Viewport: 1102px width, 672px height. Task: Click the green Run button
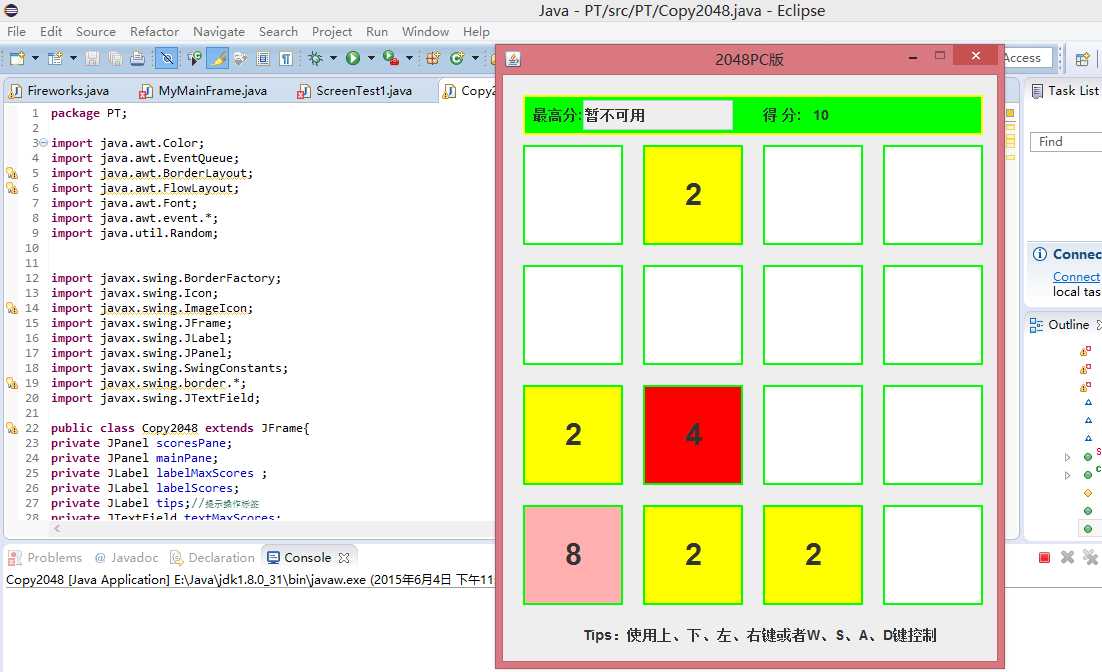click(x=353, y=58)
